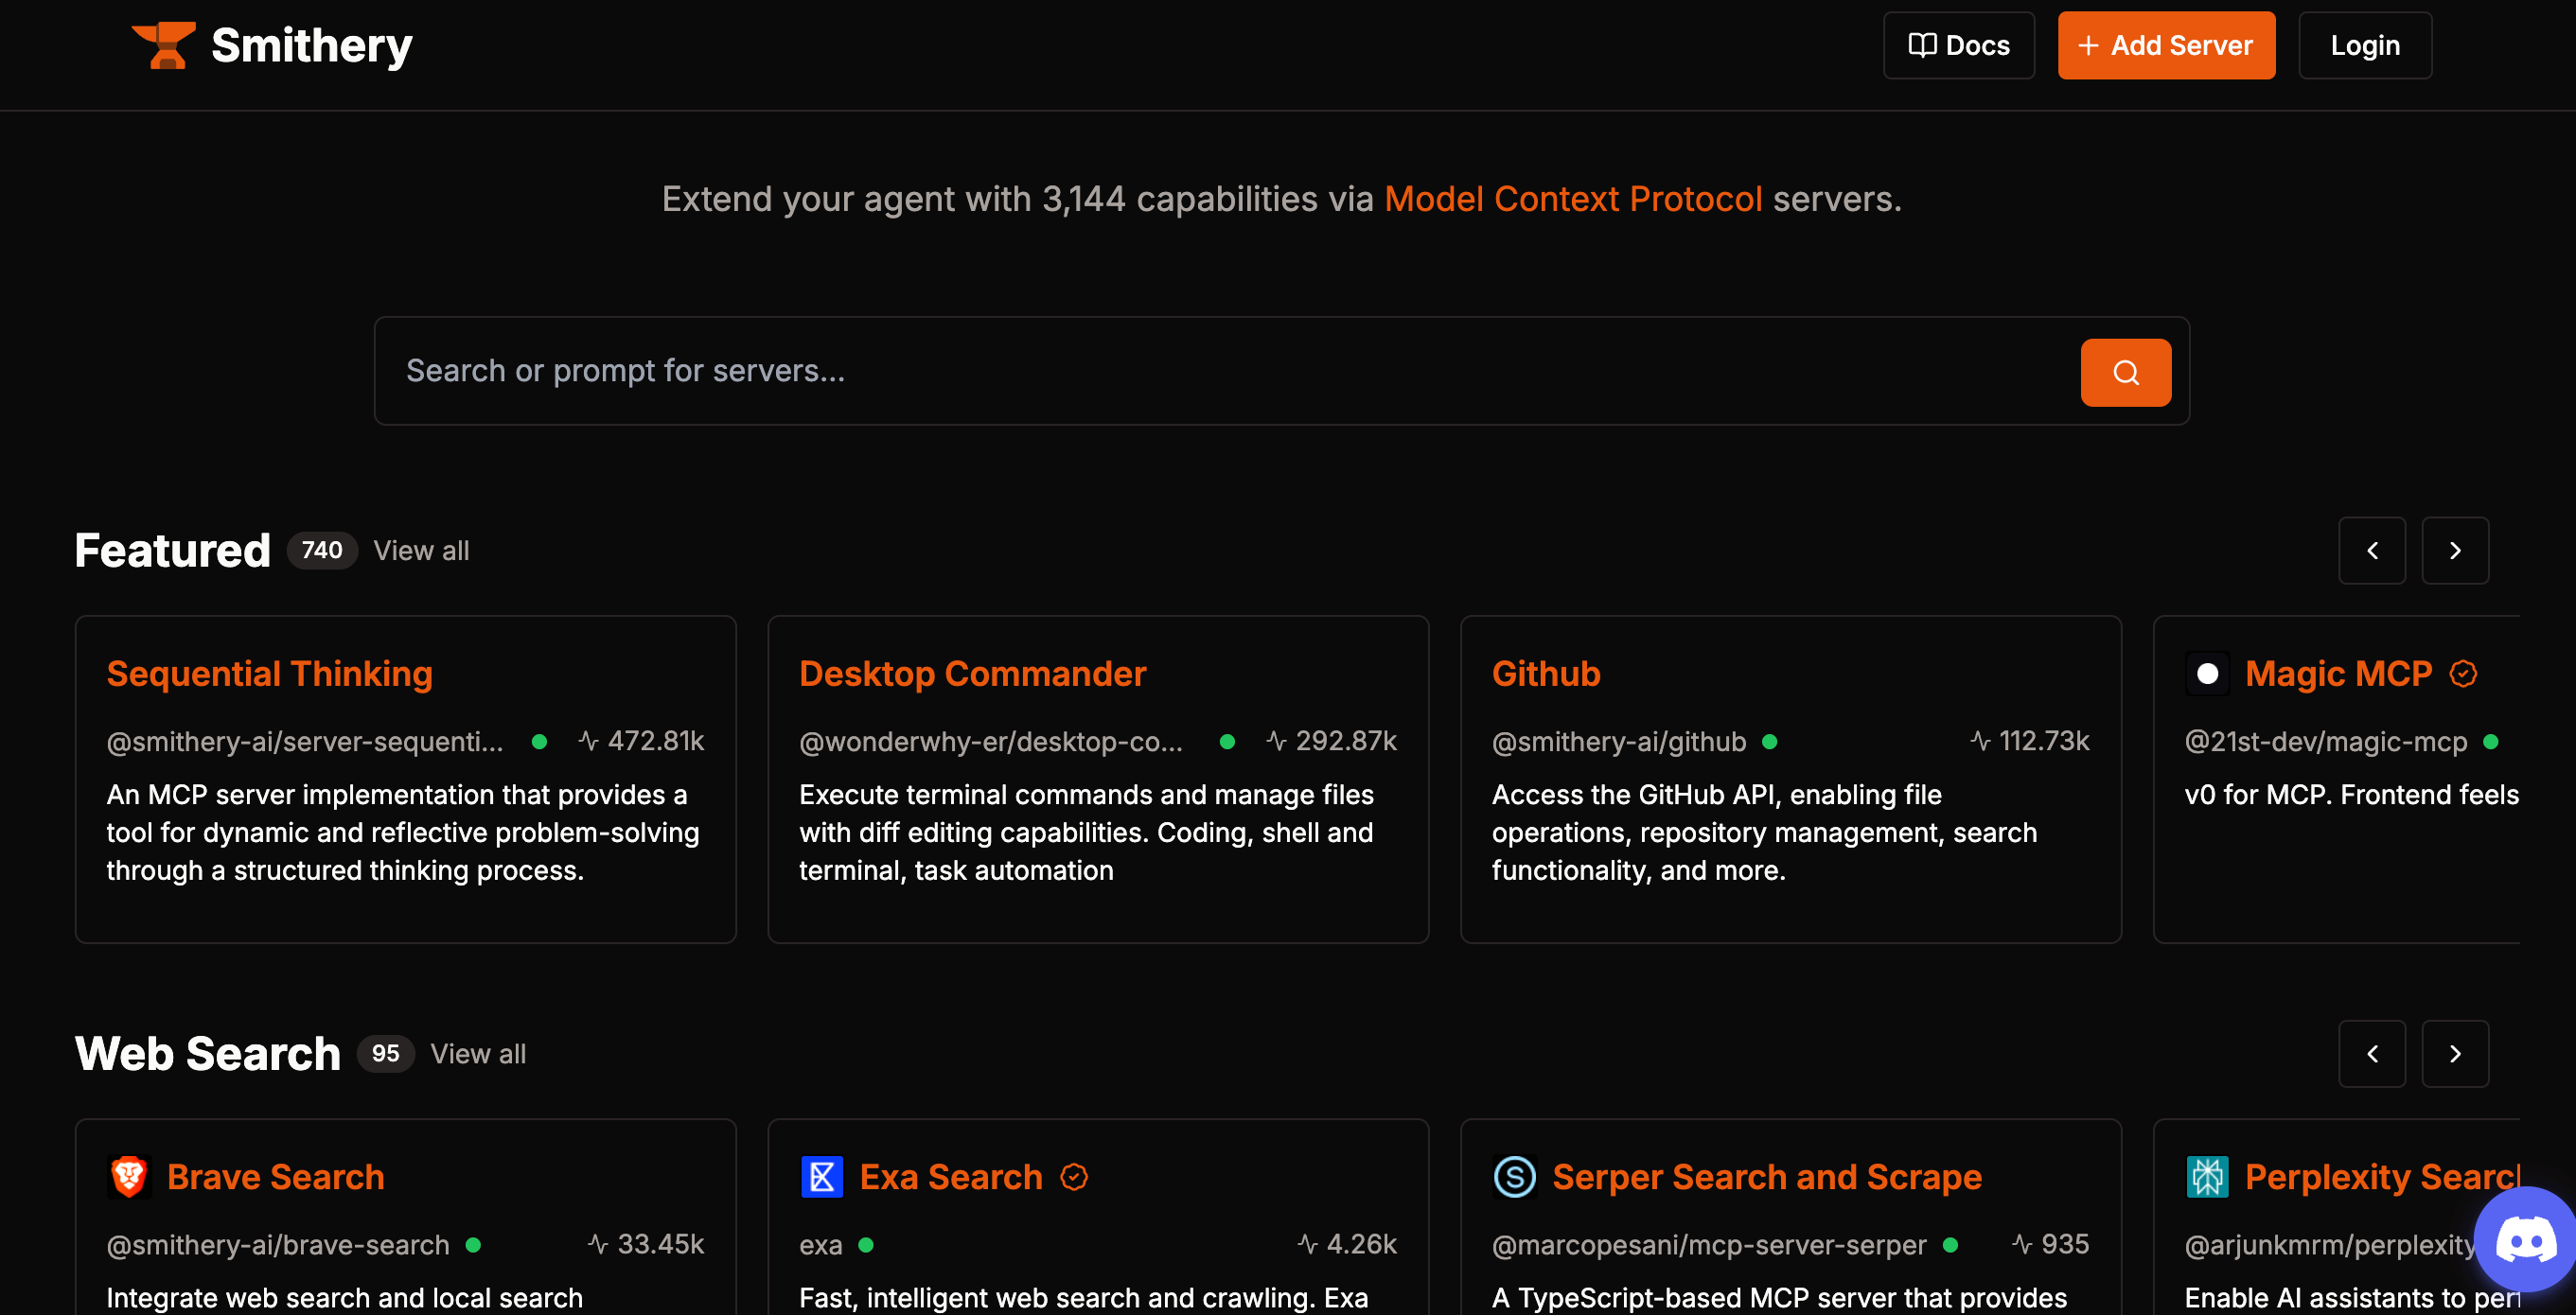Open the Sequential Thinking server card

(x=406, y=779)
